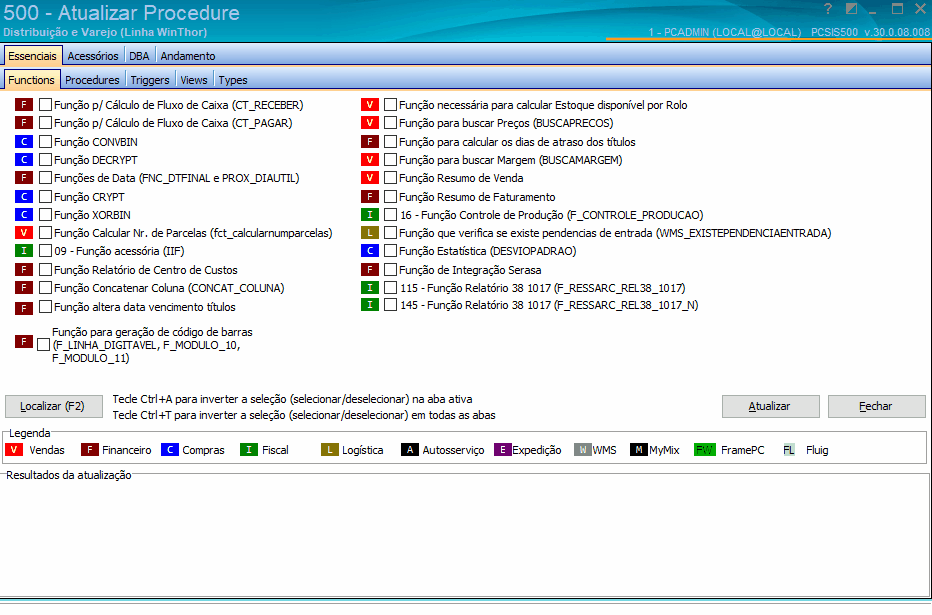Click the Compras legend C icon
932x615 pixels.
coord(170,450)
